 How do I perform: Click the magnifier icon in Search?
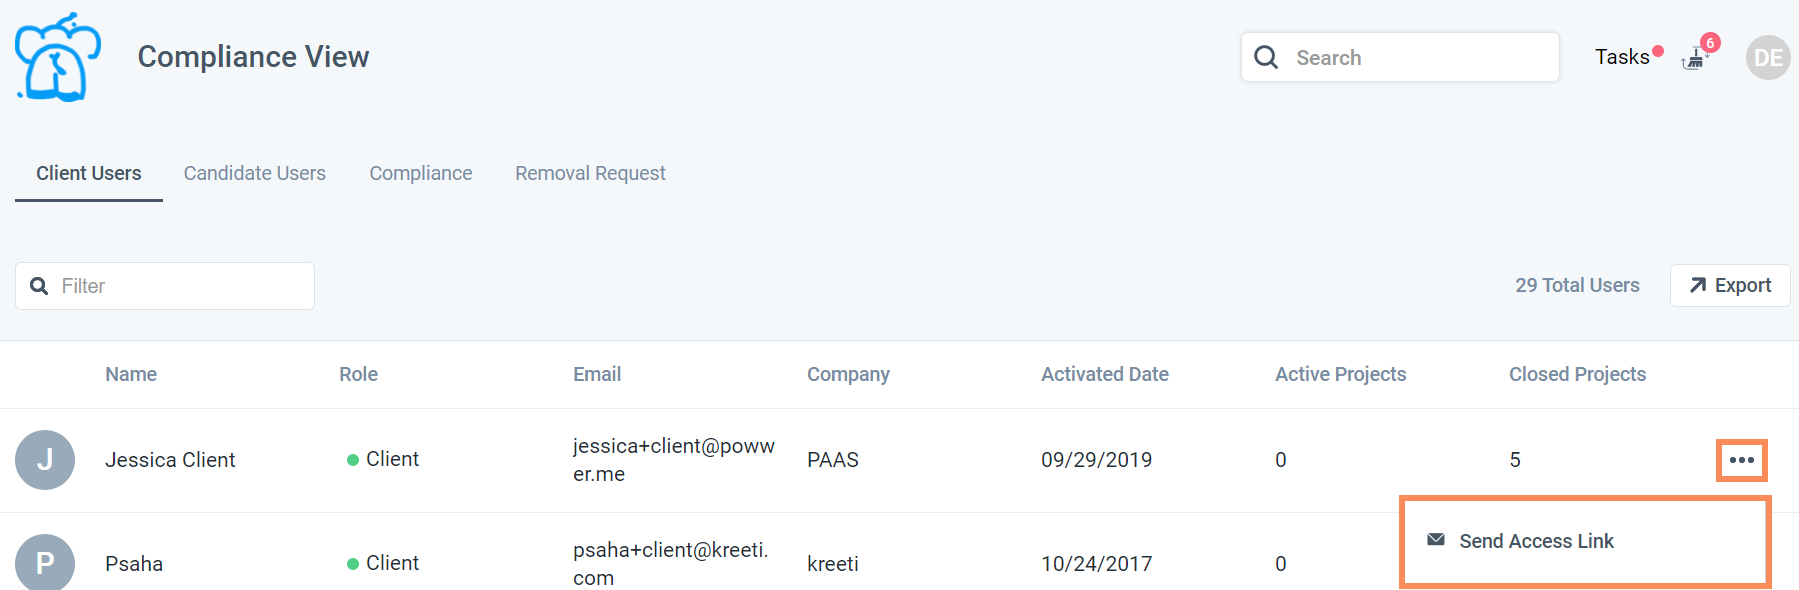[1266, 57]
